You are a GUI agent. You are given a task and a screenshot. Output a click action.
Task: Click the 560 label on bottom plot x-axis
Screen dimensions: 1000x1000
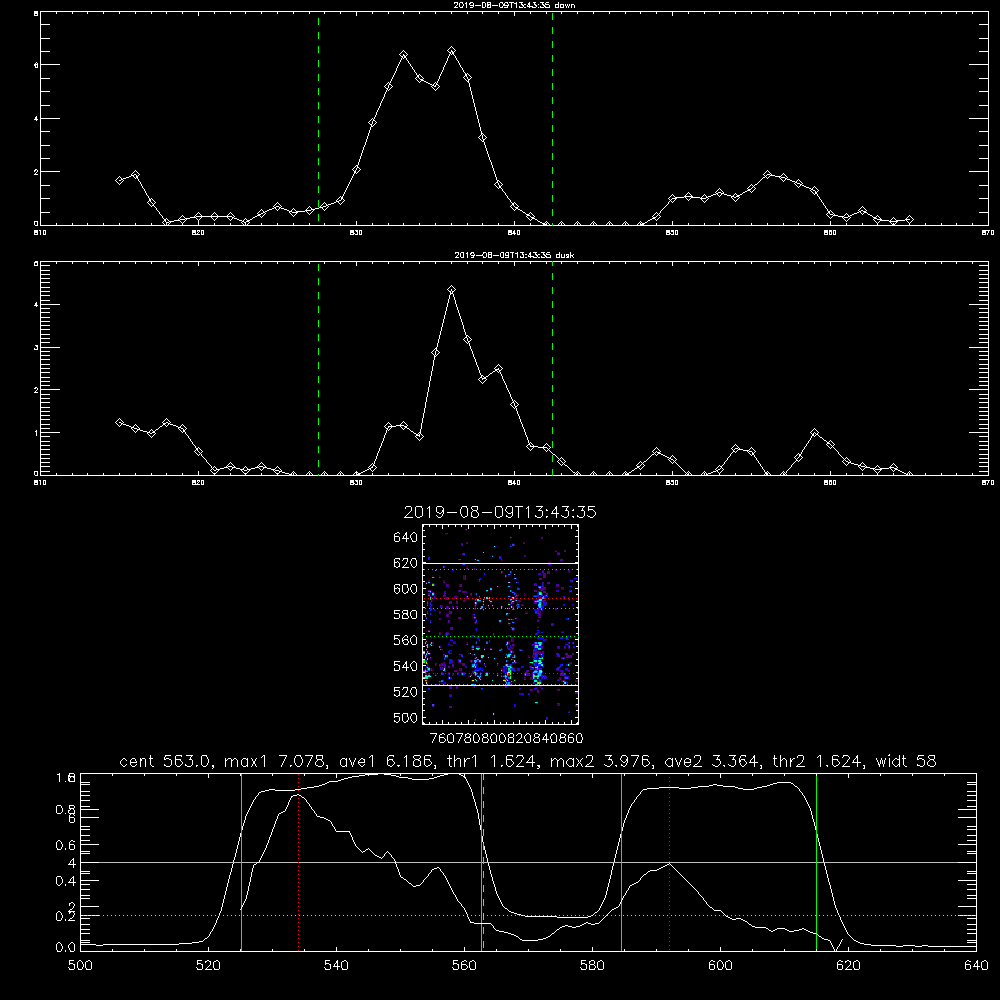click(464, 966)
